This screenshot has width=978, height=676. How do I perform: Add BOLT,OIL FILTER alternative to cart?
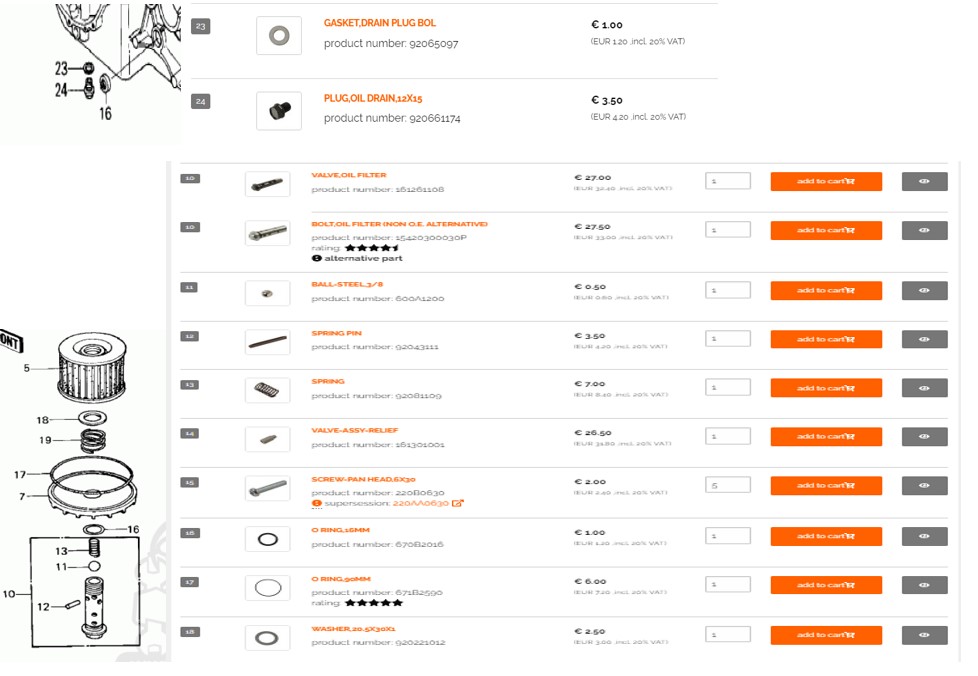[x=825, y=230]
